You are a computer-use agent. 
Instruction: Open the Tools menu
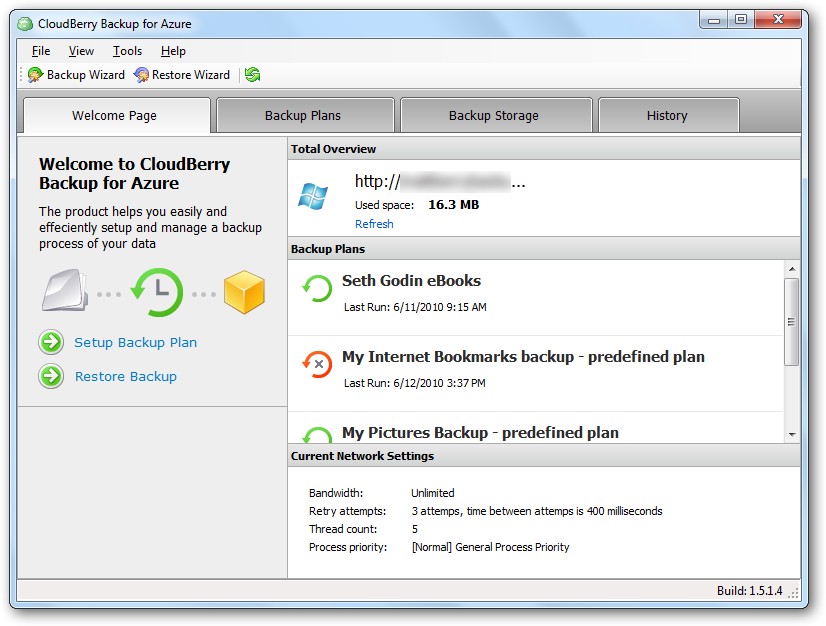tap(127, 51)
